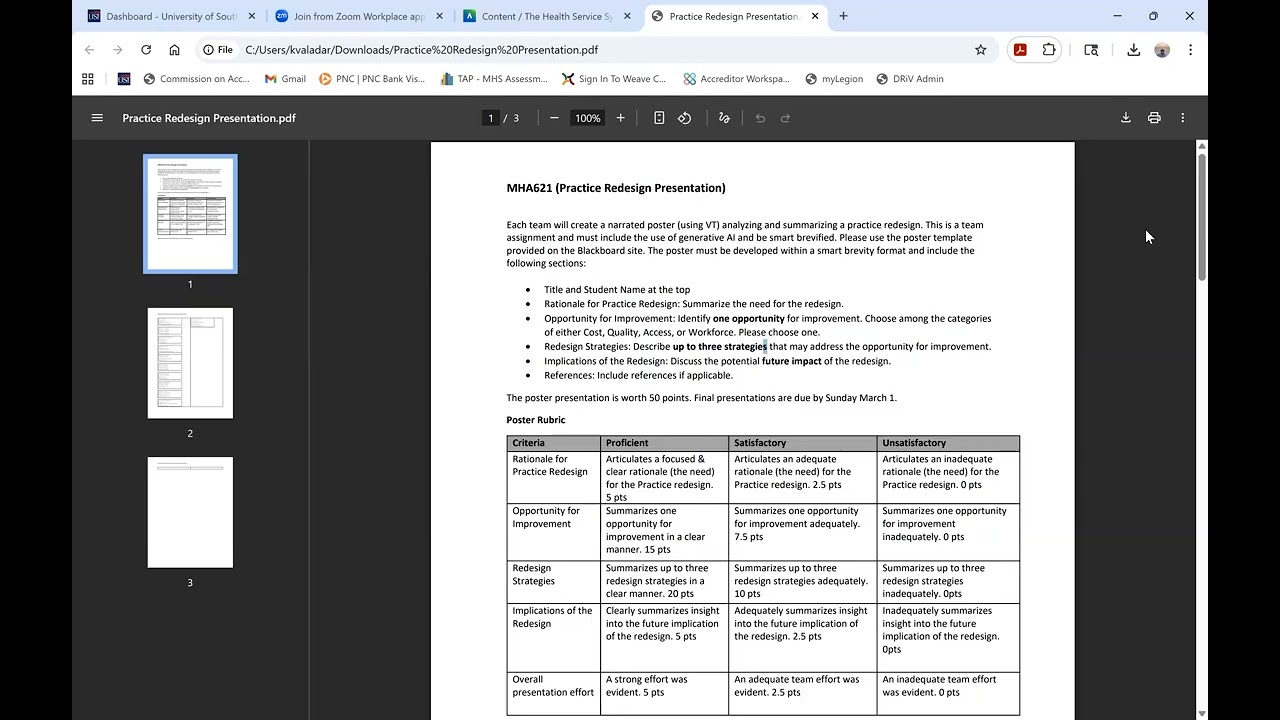Image resolution: width=1280 pixels, height=720 pixels.
Task: Zoom out the PDF with minus icon
Action: pos(554,118)
